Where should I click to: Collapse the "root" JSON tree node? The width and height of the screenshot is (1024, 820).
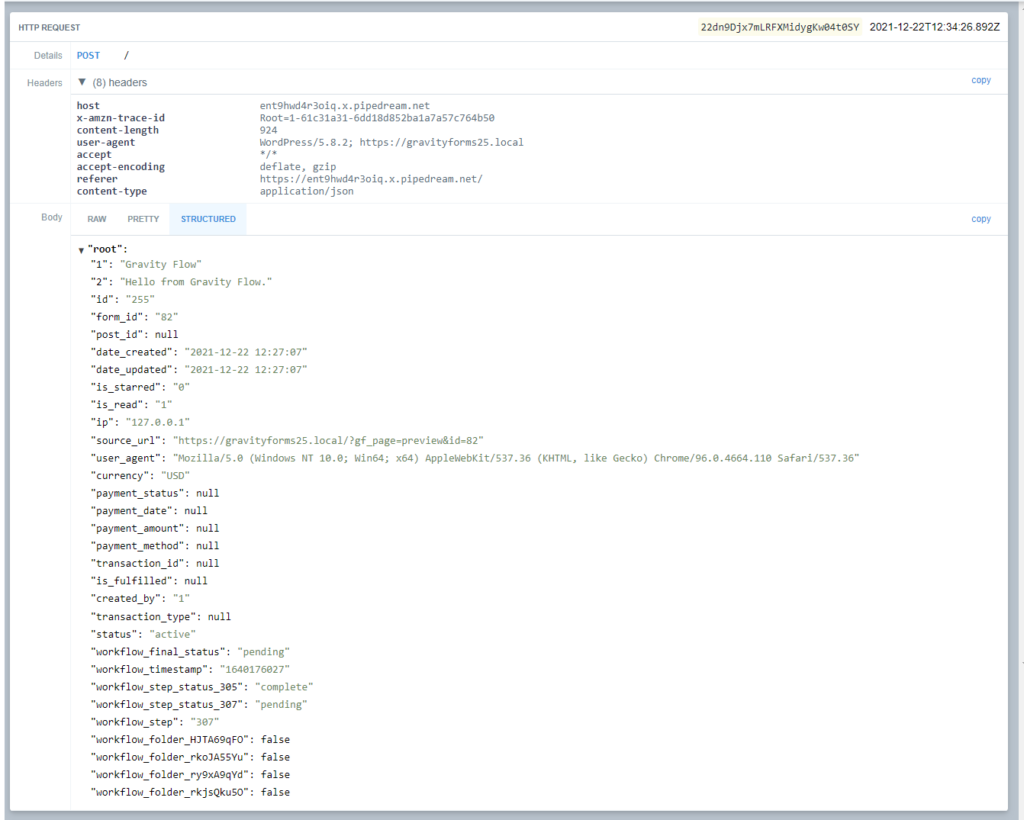coord(81,249)
